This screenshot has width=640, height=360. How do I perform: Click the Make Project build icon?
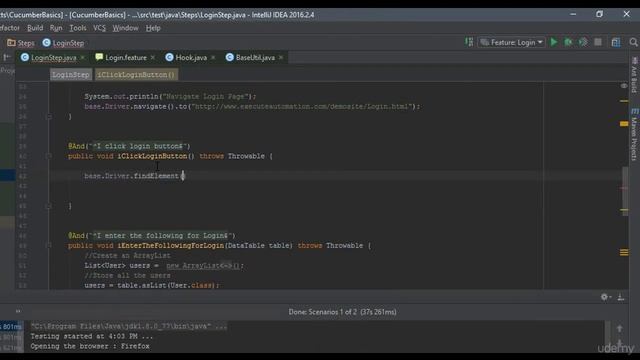[x=469, y=42]
